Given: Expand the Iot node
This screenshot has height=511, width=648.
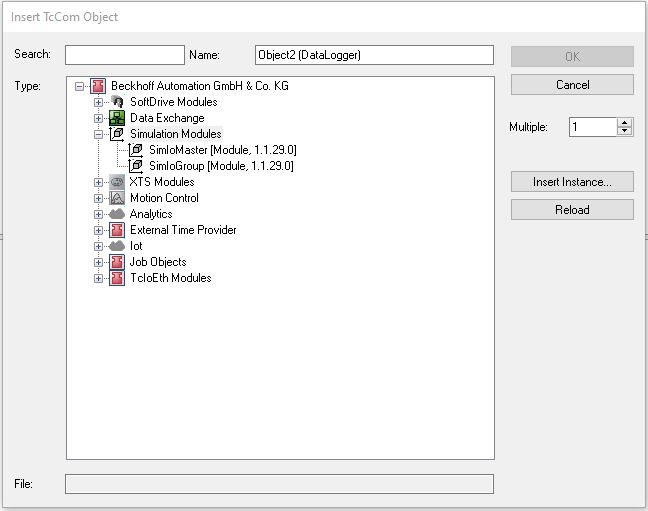Looking at the screenshot, I should (x=98, y=246).
